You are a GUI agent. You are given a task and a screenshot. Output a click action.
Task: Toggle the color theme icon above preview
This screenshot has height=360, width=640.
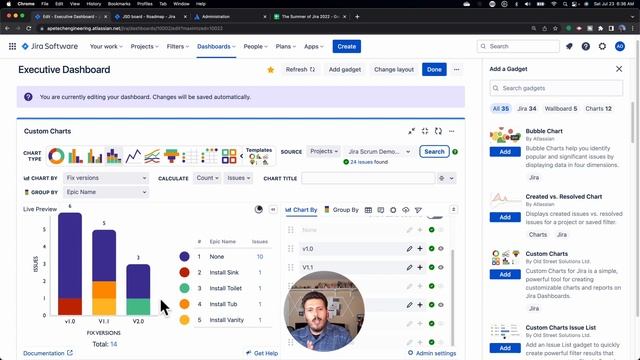click(258, 209)
